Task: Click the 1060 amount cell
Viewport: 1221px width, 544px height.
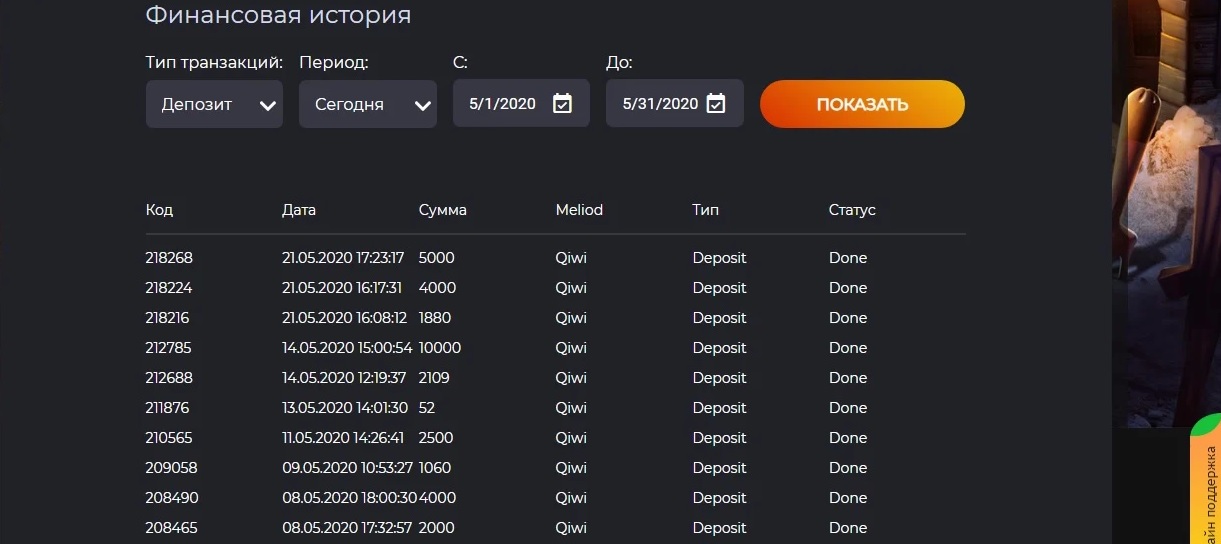Action: [x=436, y=468]
